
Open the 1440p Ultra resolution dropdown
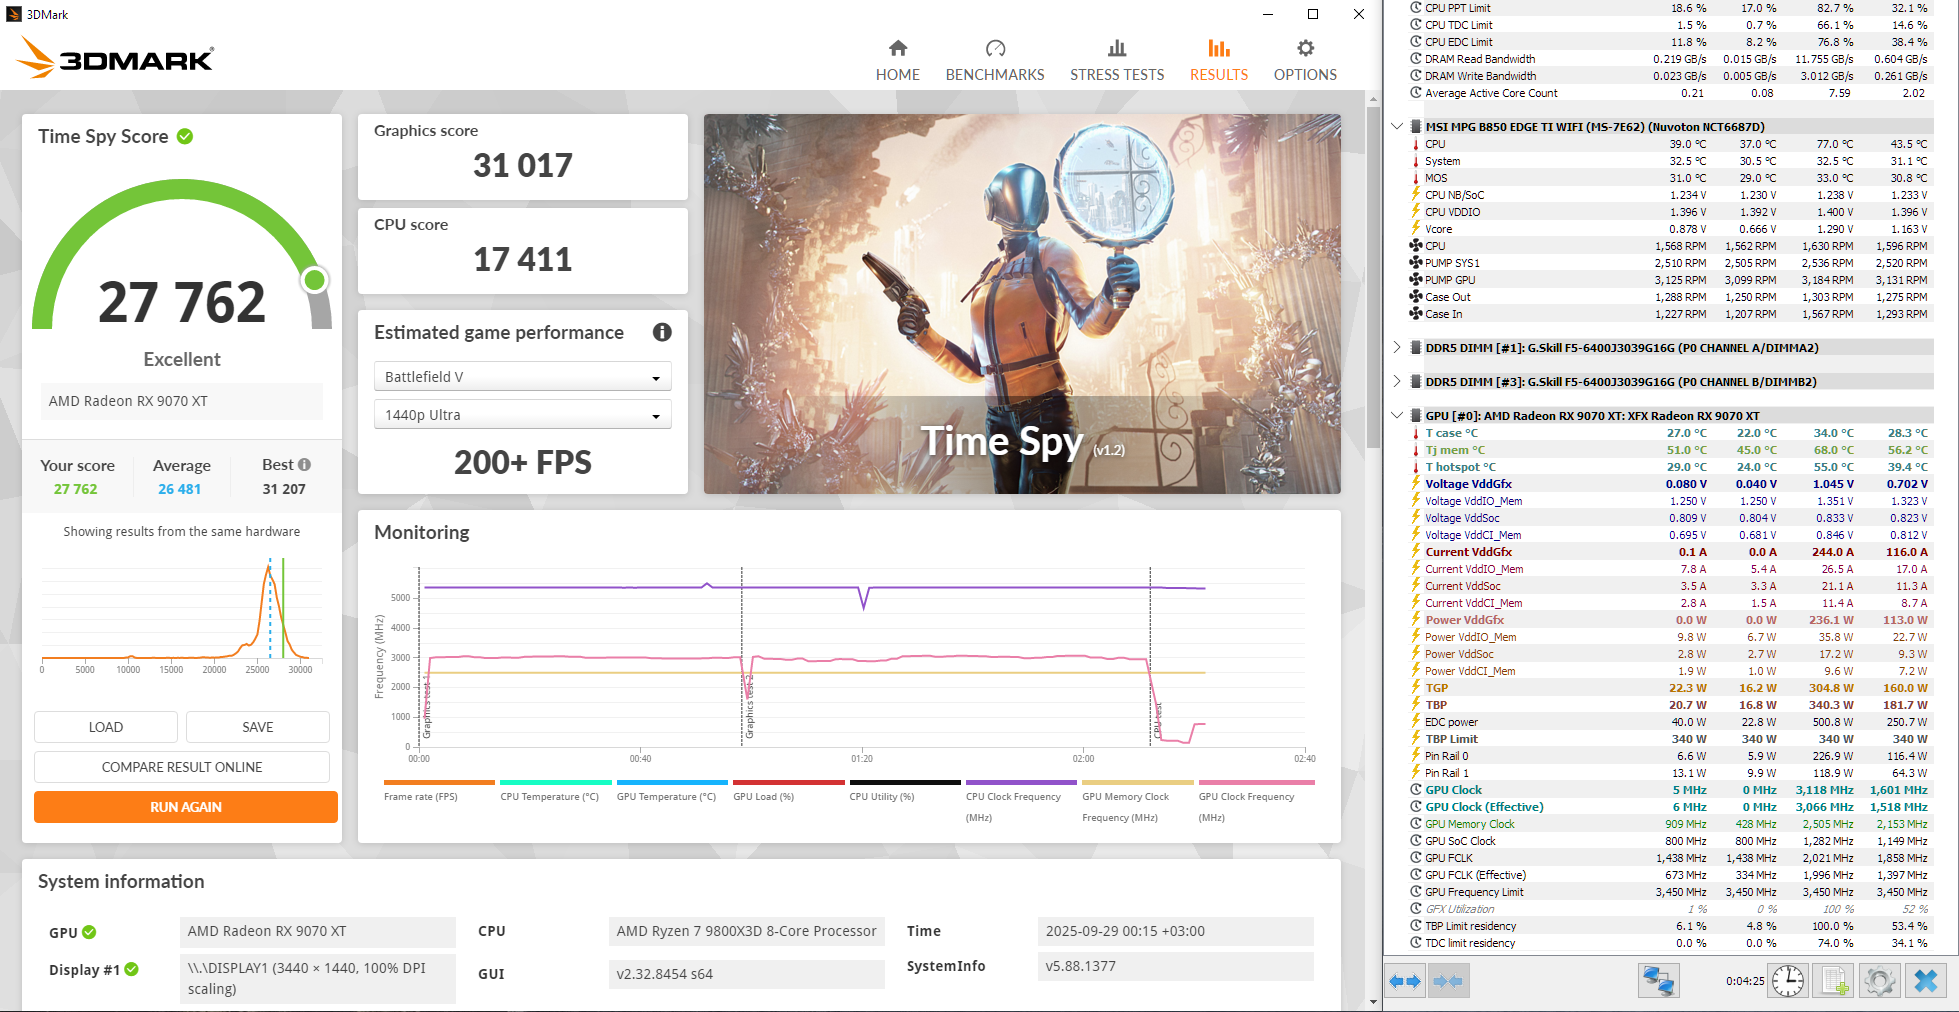pos(522,415)
